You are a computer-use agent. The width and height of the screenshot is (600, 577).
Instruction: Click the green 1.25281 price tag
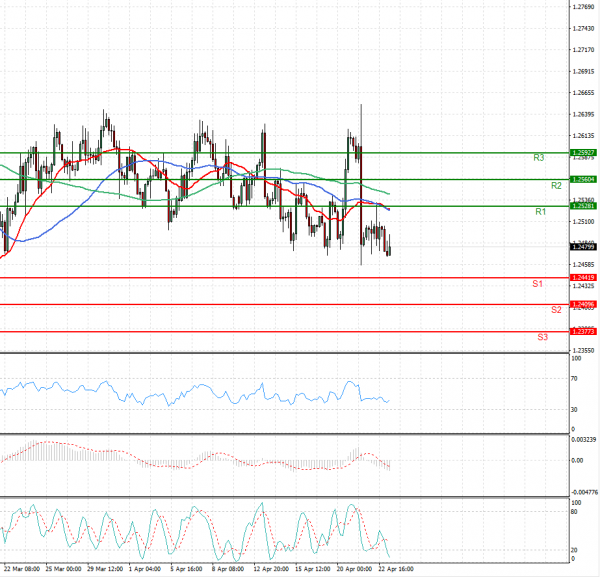point(583,206)
